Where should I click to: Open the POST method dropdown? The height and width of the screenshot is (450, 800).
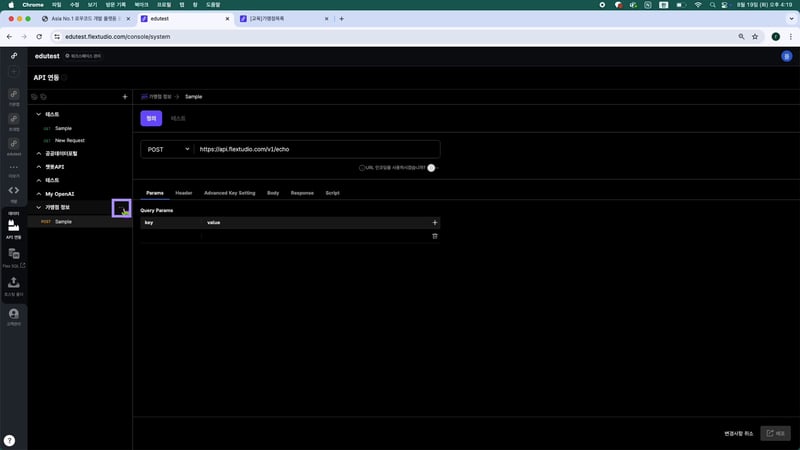tap(167, 149)
